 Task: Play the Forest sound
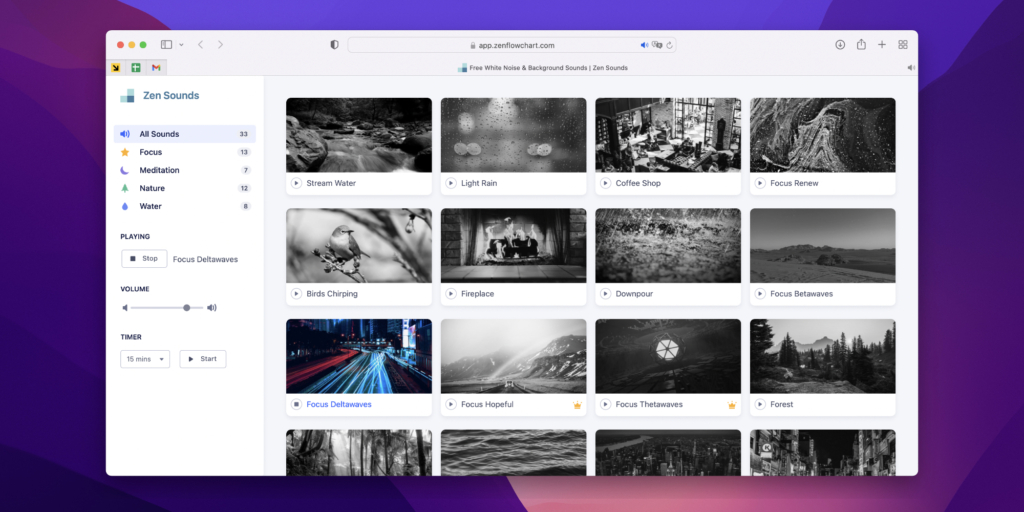point(760,404)
